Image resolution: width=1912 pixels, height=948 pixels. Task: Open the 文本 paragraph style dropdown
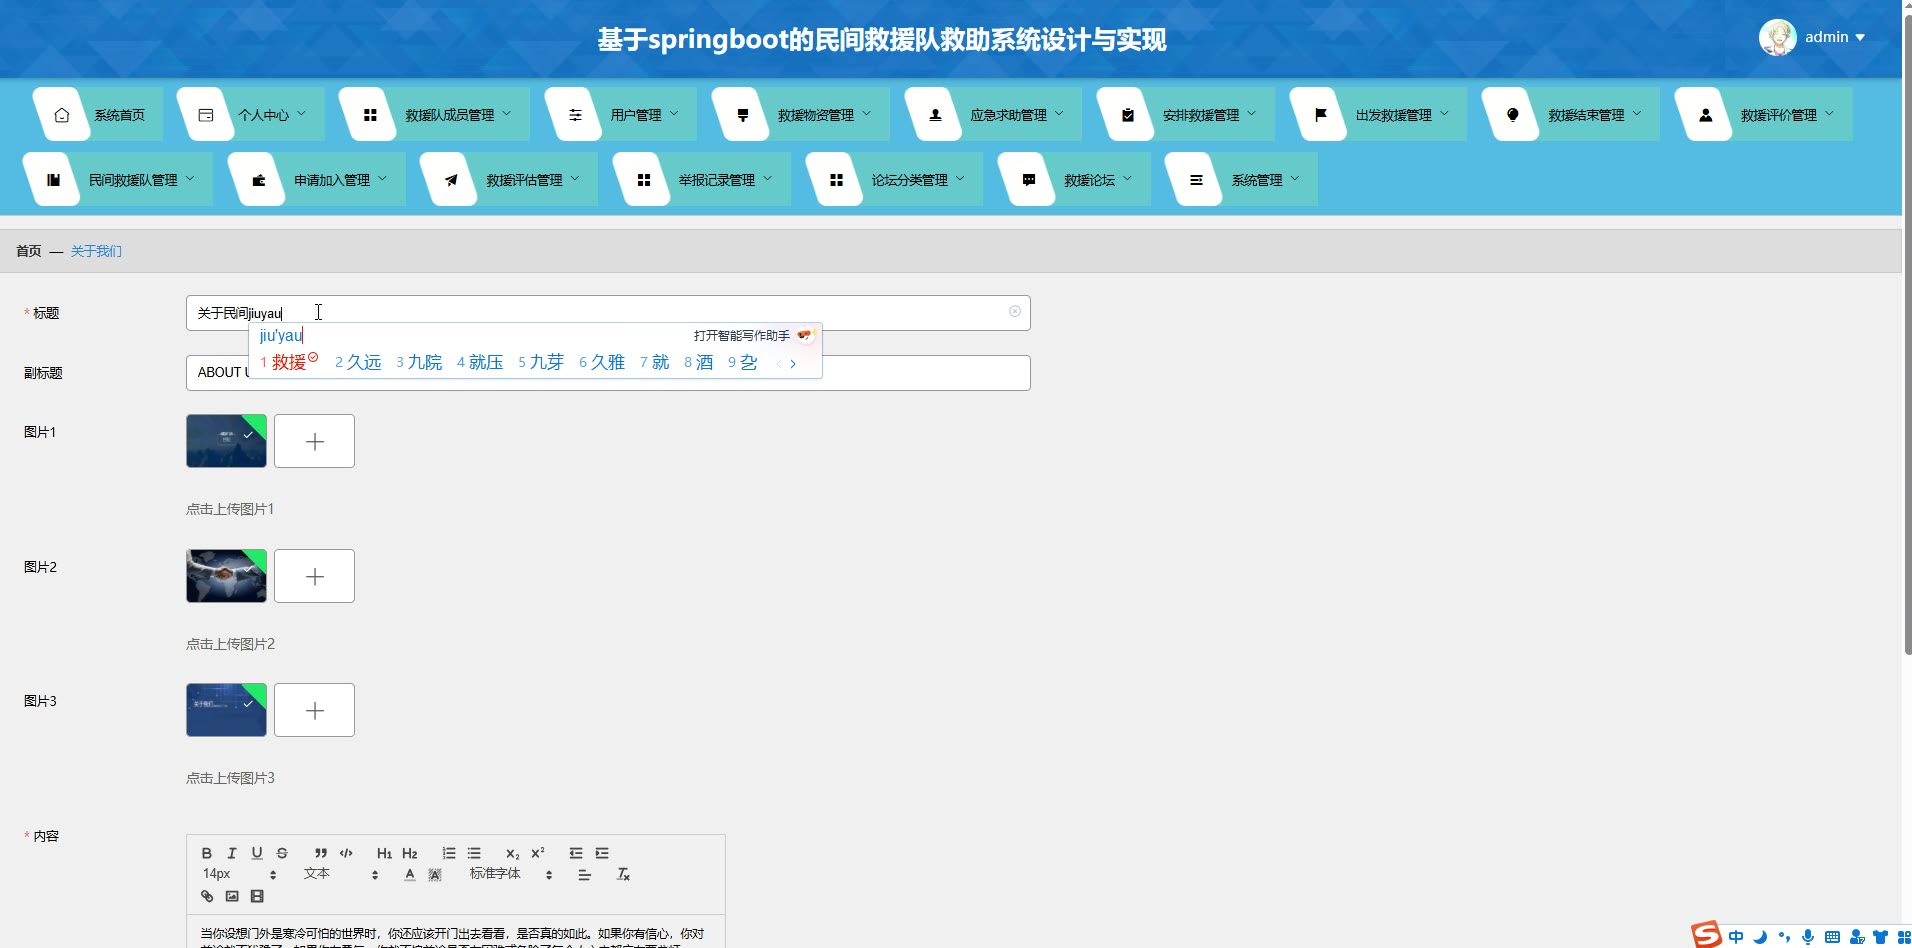tap(341, 874)
